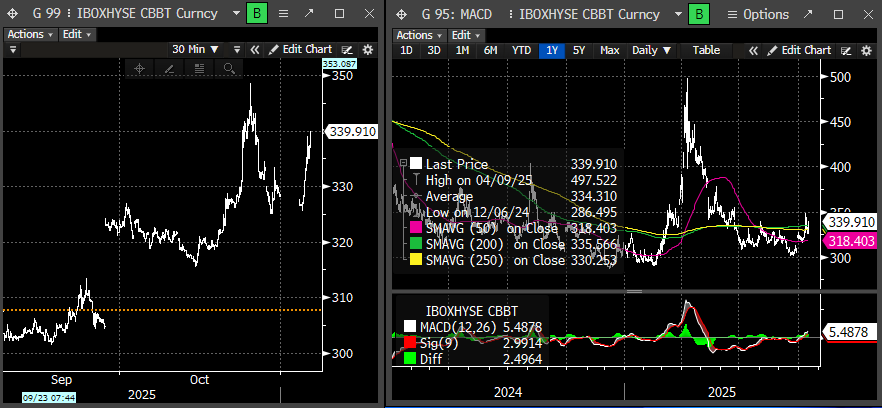
Task: Open the green B button in G 99 window
Action: click(x=257, y=14)
